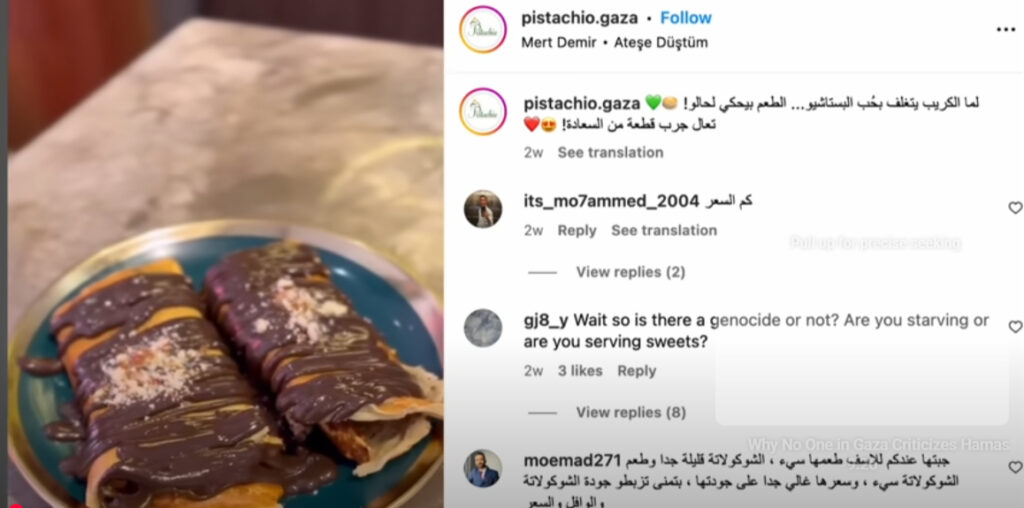The image size is (1024, 508).
Task: Open moemad271's profile avatar
Action: pyautogui.click(x=483, y=468)
